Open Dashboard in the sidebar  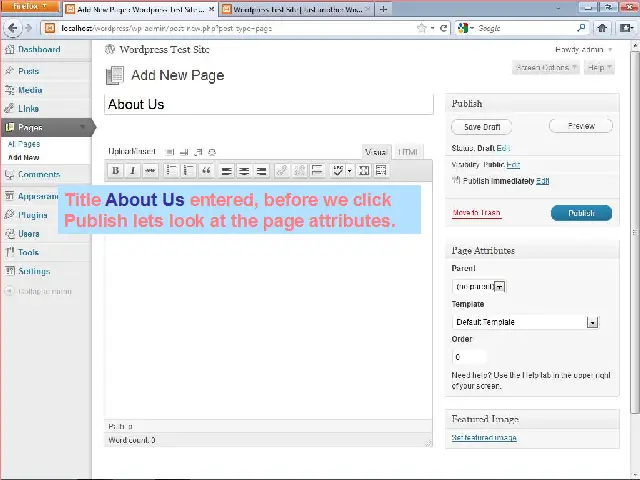(x=39, y=49)
